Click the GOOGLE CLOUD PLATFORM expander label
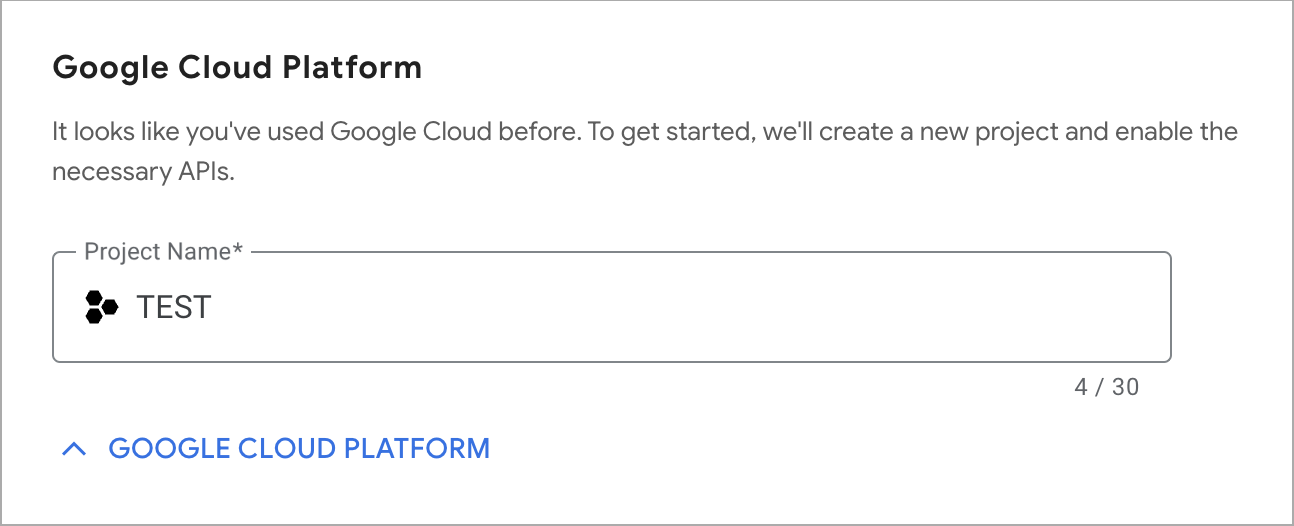The width and height of the screenshot is (1294, 526). (299, 448)
